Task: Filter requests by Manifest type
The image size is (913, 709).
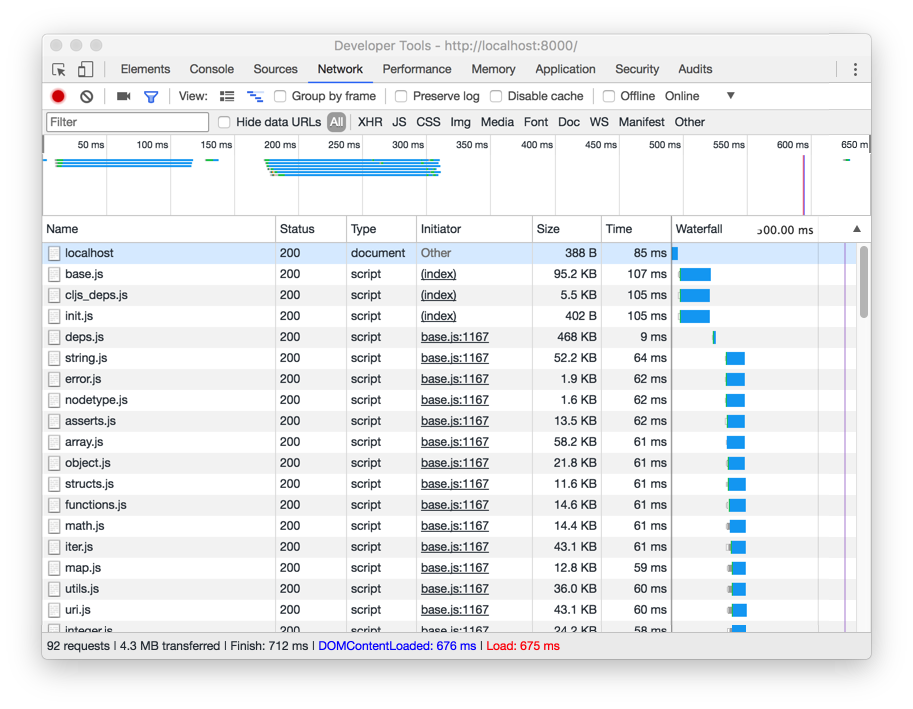Action: [641, 122]
